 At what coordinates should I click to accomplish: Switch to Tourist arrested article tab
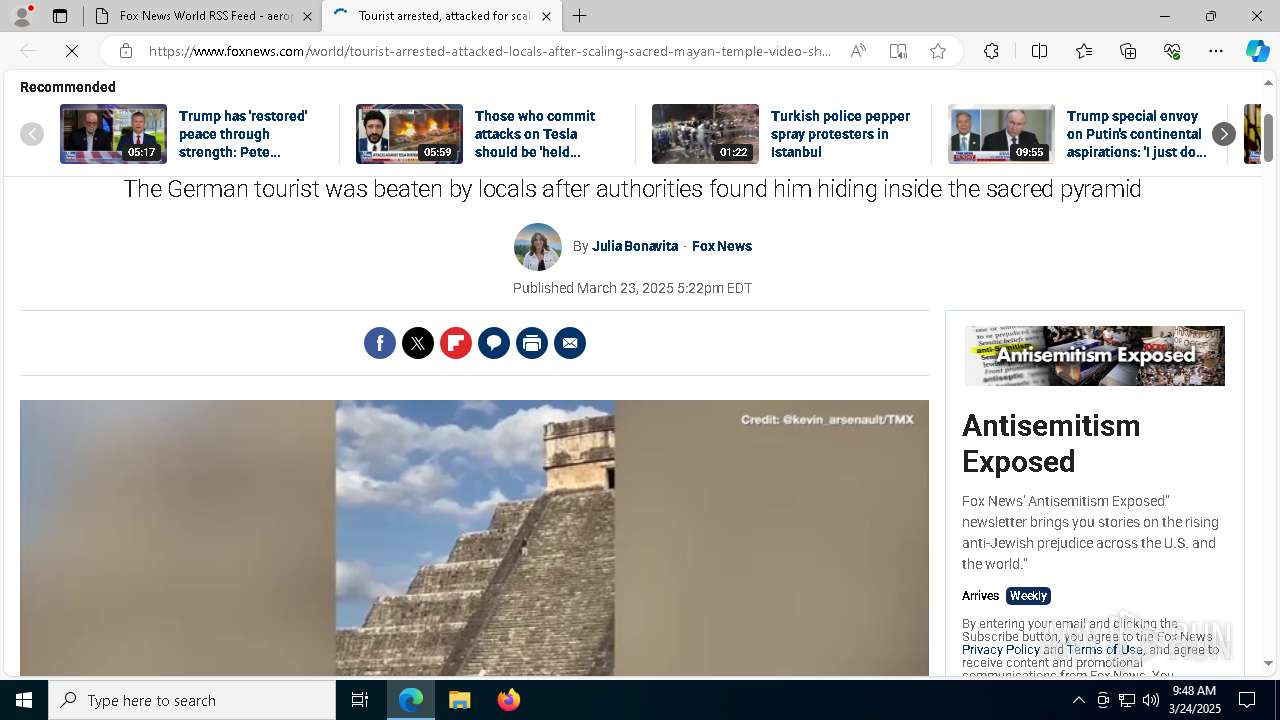click(440, 16)
